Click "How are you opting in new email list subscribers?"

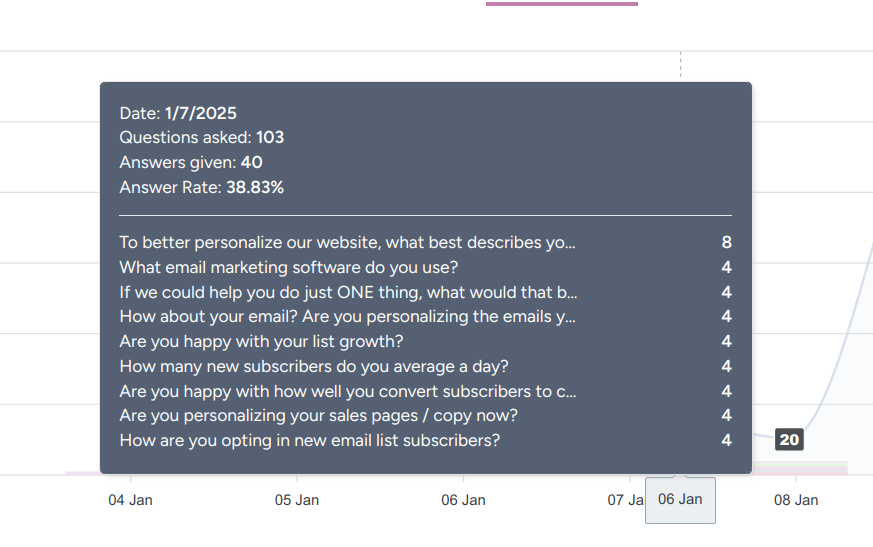(x=309, y=440)
